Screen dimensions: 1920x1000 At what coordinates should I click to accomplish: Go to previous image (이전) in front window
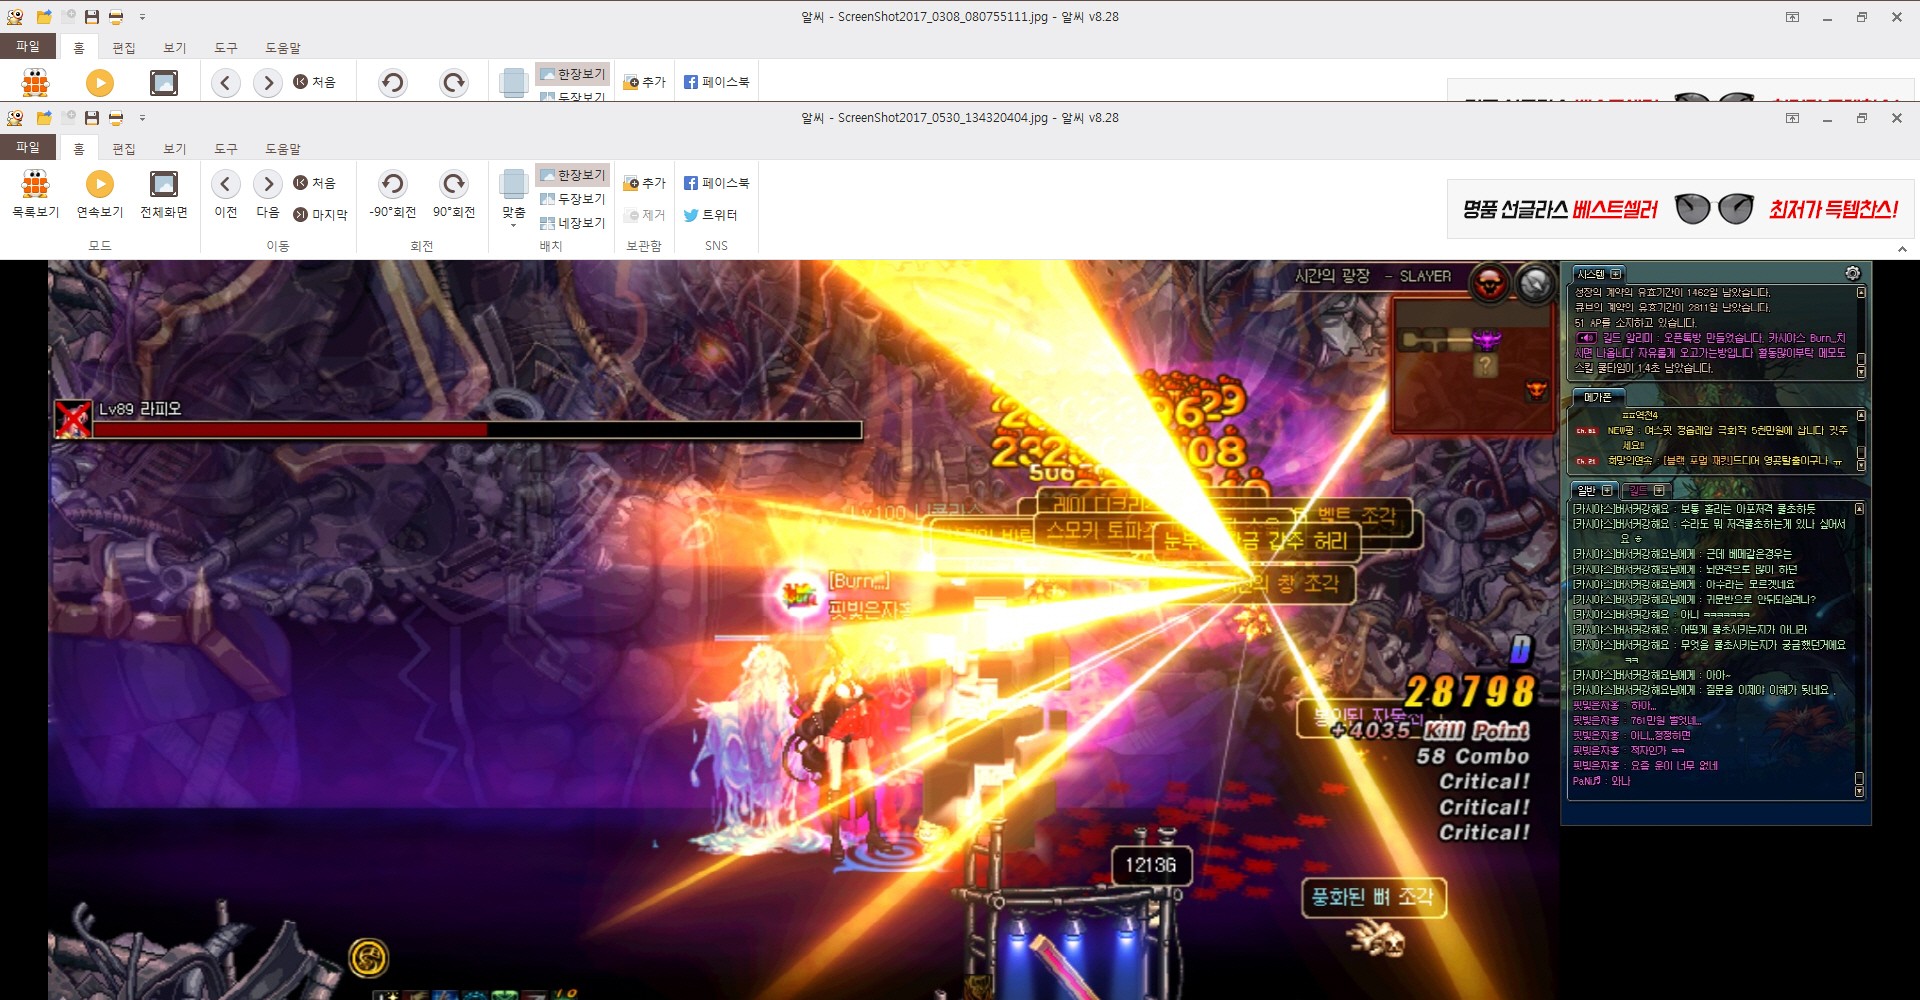[x=226, y=194]
